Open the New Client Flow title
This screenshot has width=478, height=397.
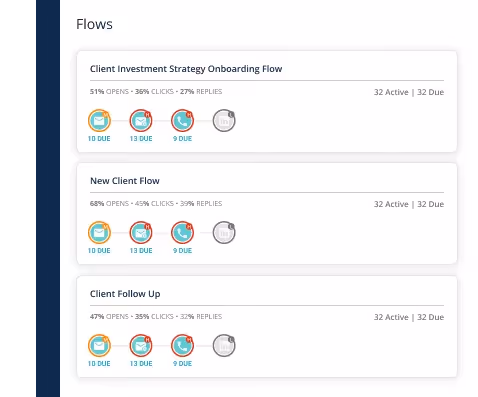[125, 181]
